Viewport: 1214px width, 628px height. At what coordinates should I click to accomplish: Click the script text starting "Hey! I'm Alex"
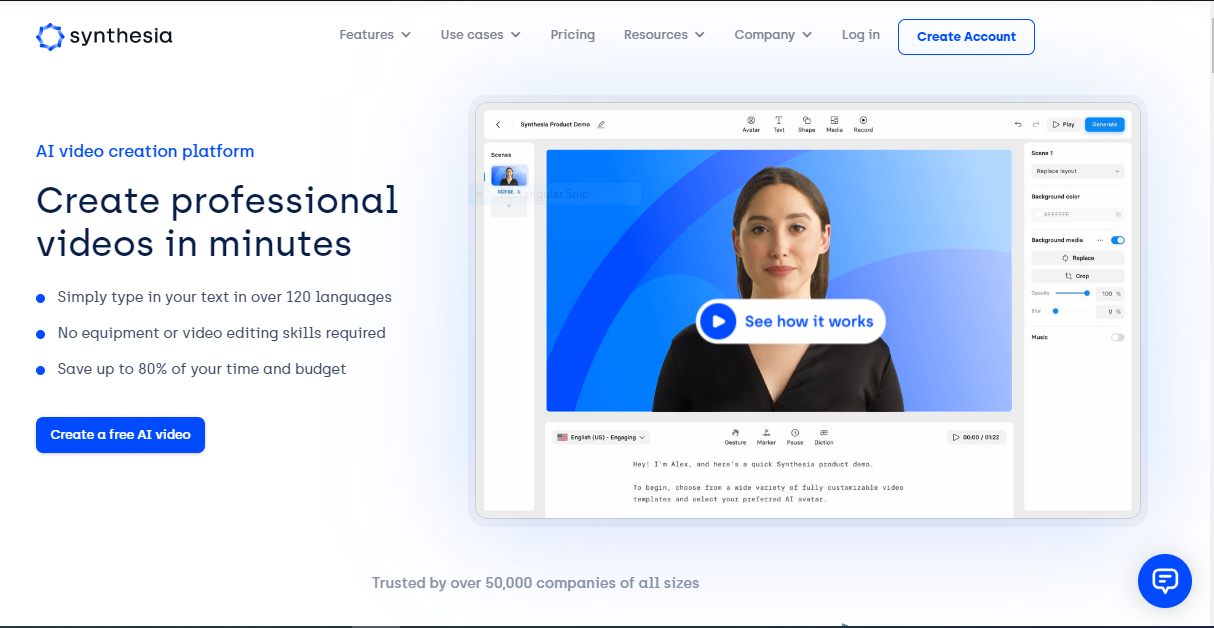[x=753, y=464]
